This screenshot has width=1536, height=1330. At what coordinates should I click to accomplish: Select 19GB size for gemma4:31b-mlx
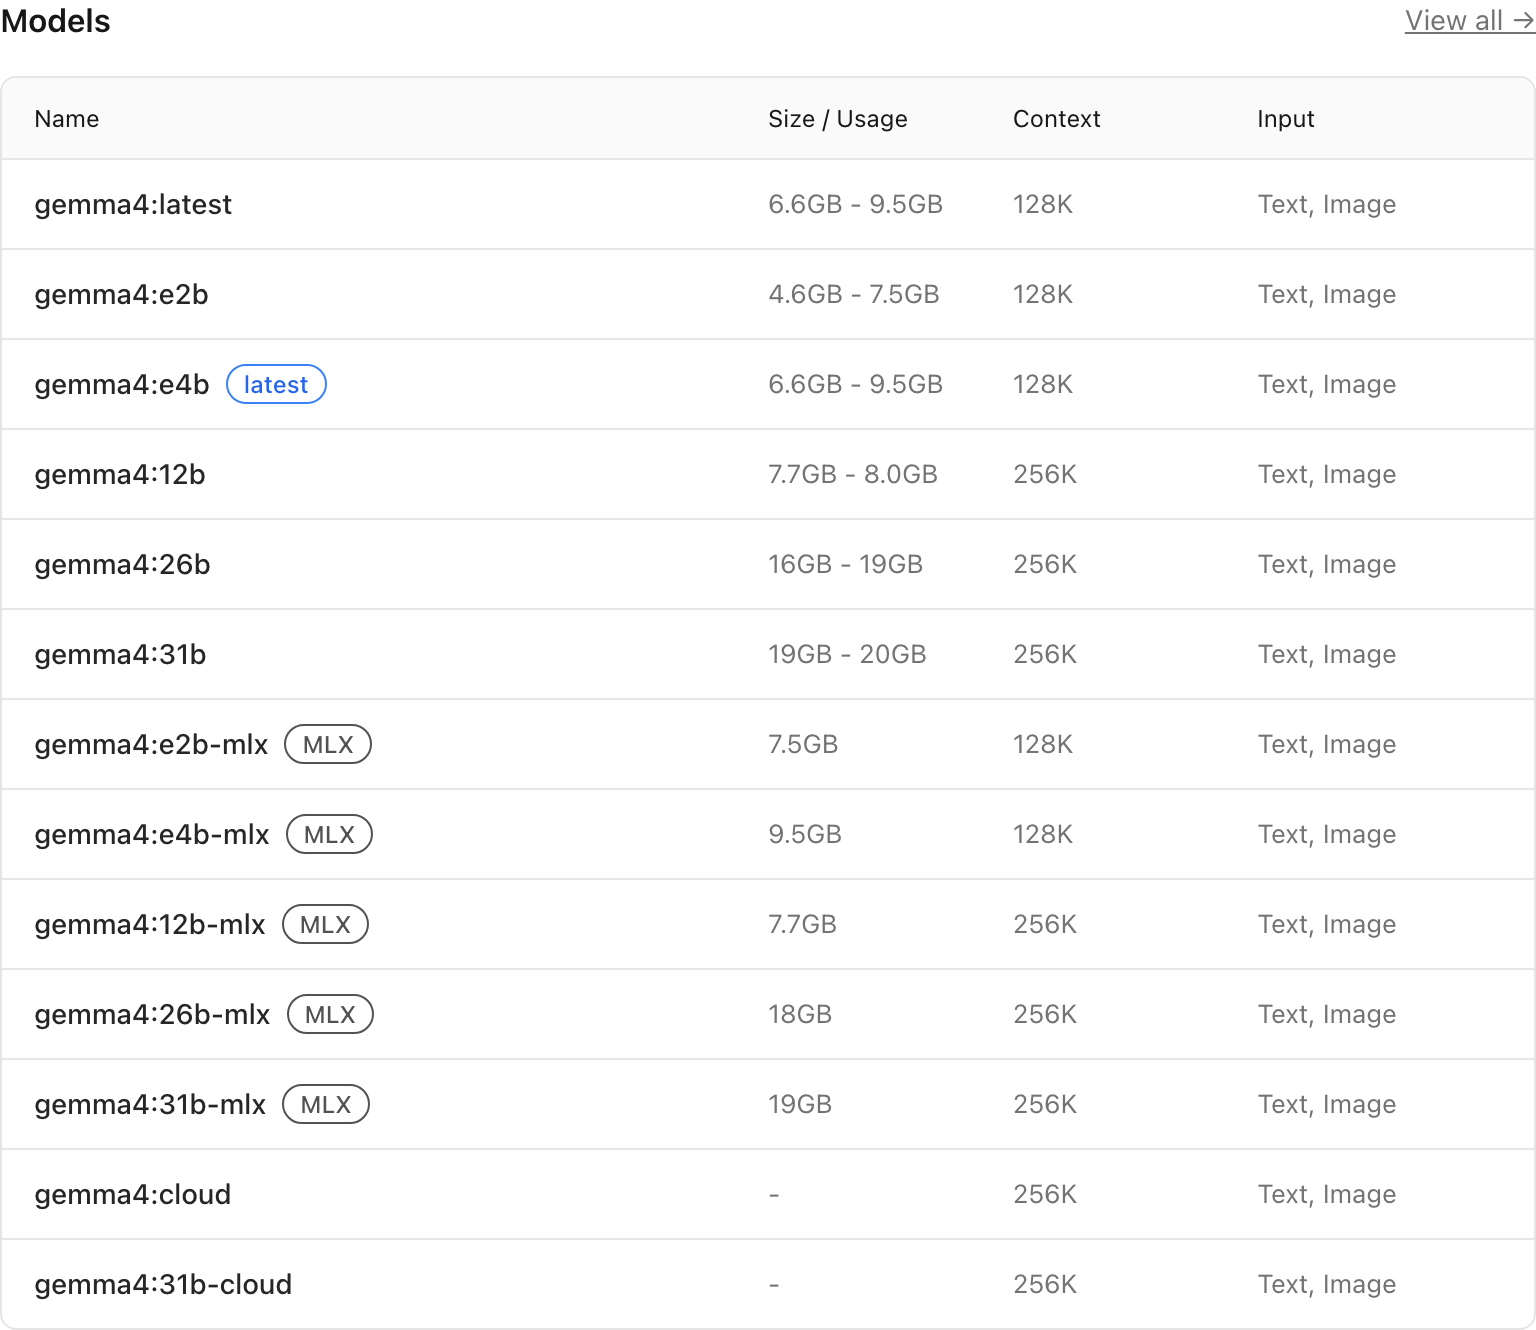pos(800,1104)
